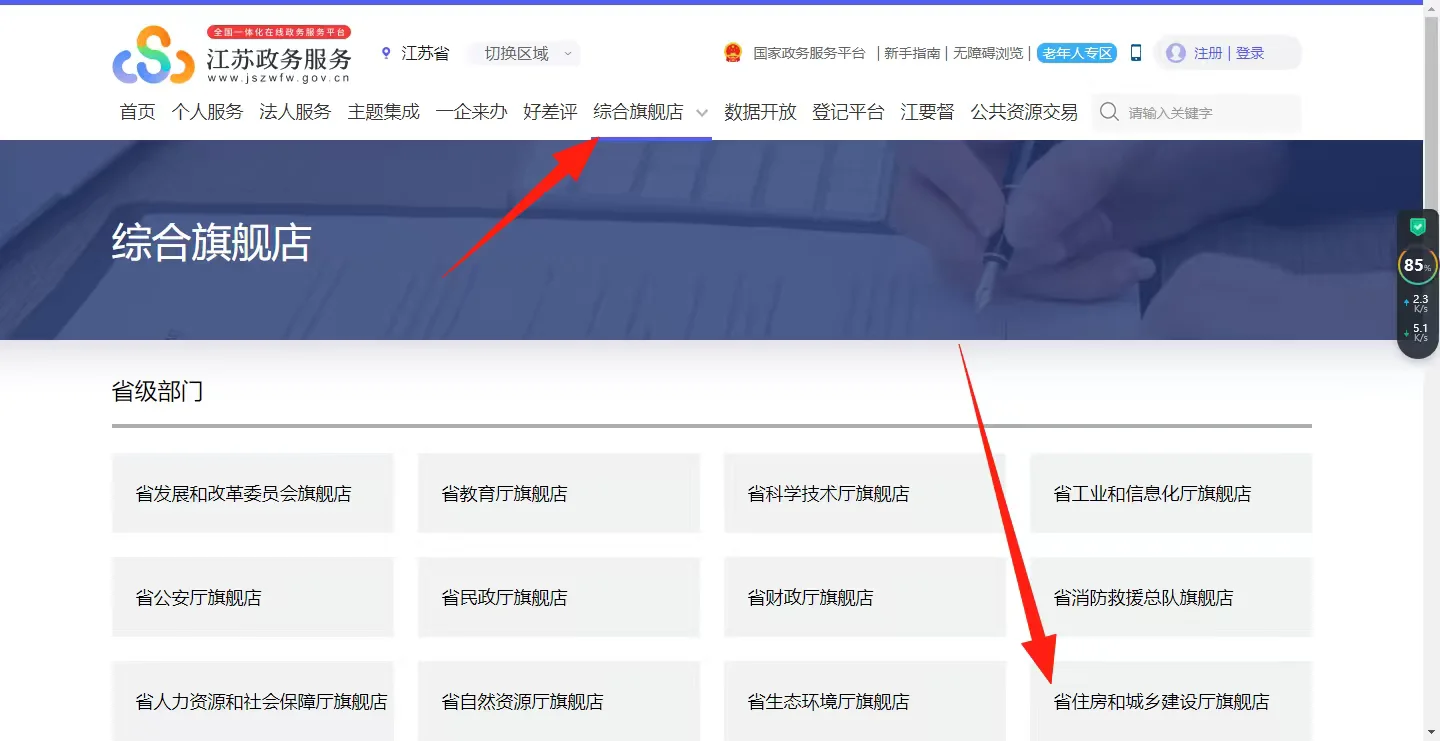Click the user avatar icon near 注册
Screen dimensions: 1440x741
[1175, 53]
